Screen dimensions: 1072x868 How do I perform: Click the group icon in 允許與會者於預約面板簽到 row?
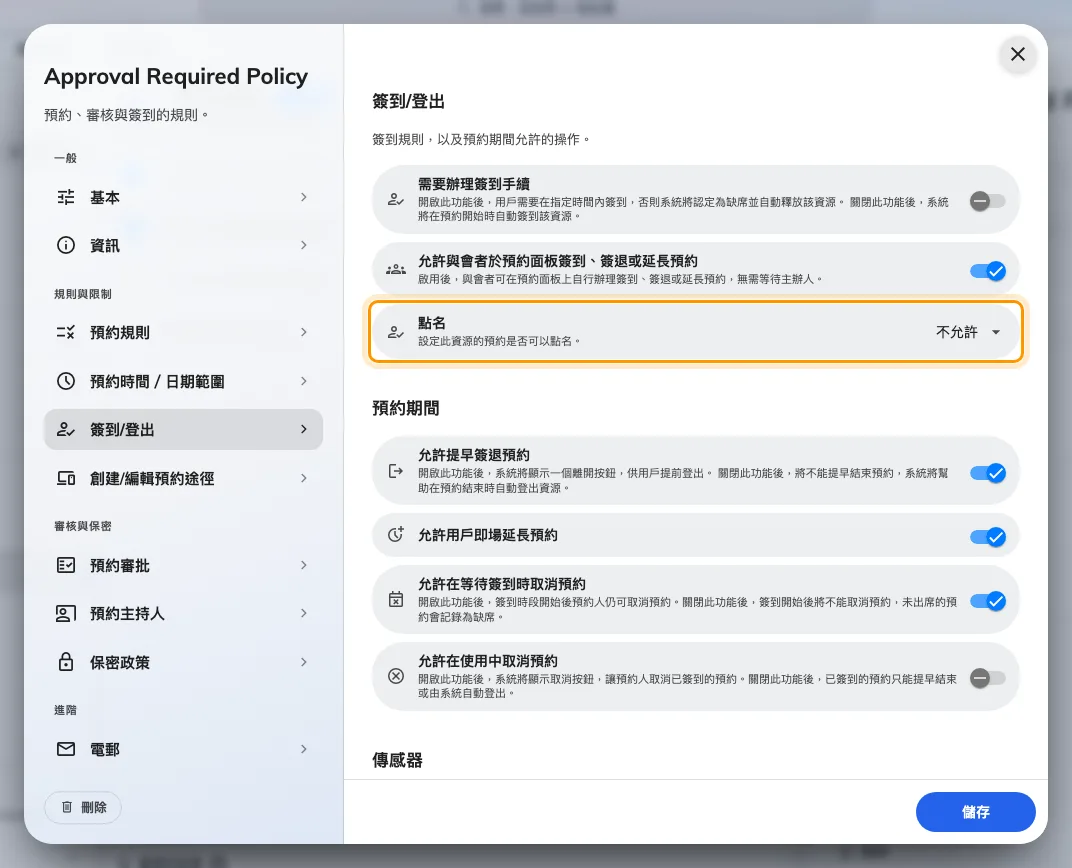396,269
